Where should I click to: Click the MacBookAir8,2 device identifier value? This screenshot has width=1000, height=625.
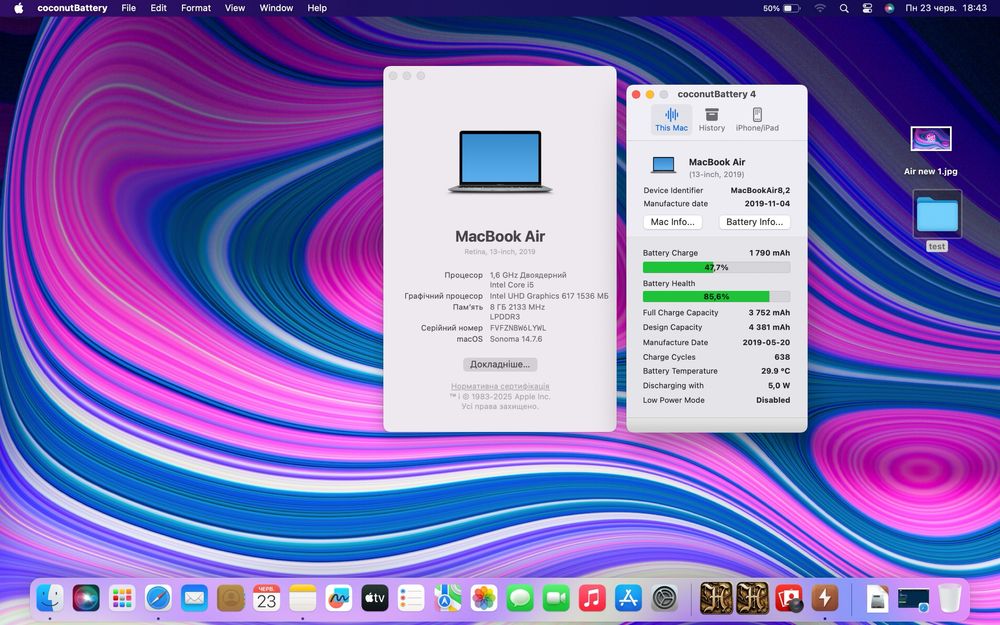click(760, 190)
